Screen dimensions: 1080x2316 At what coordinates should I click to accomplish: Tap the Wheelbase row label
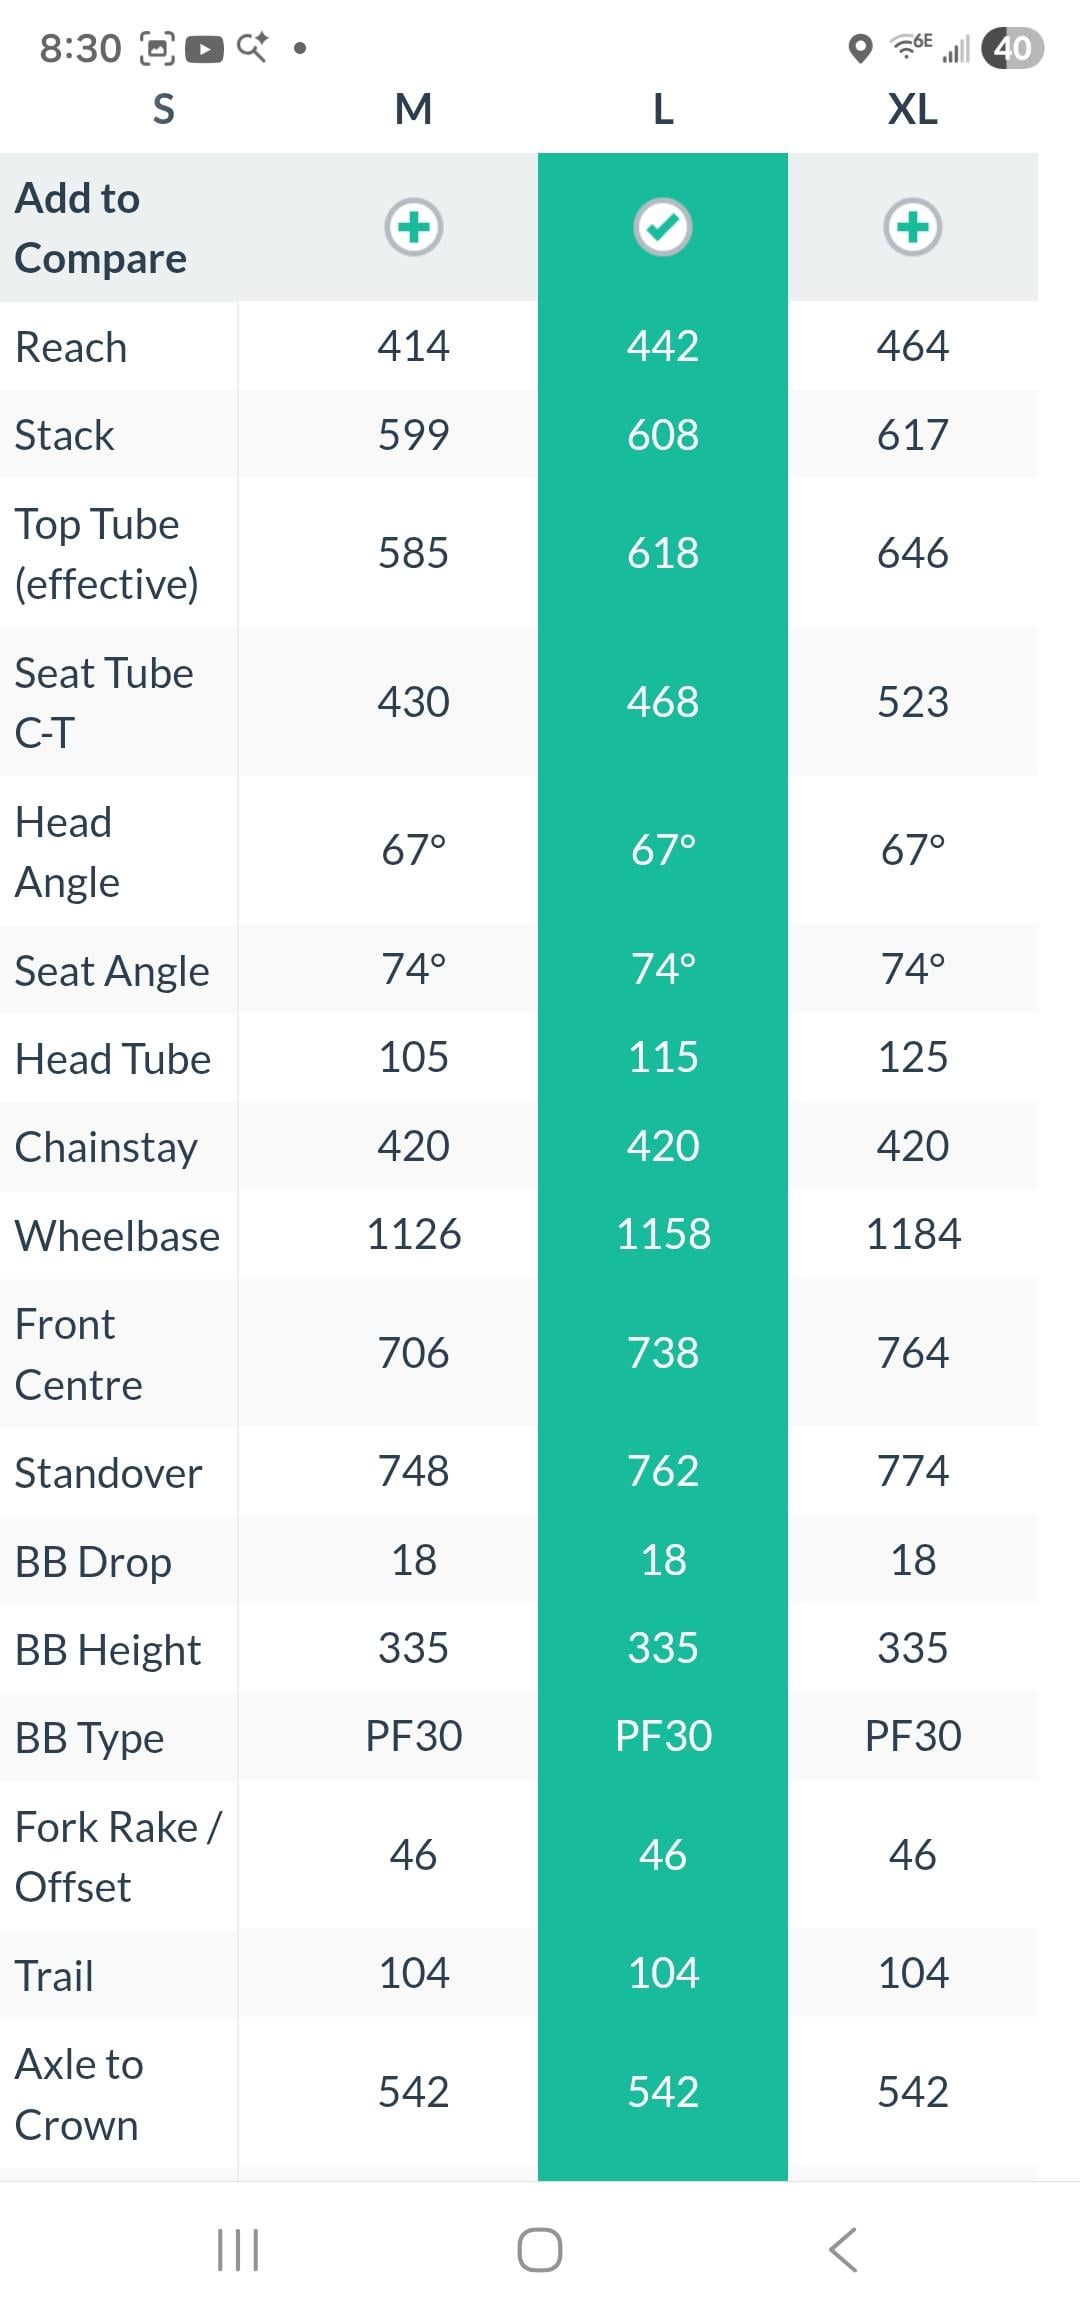tap(117, 1236)
